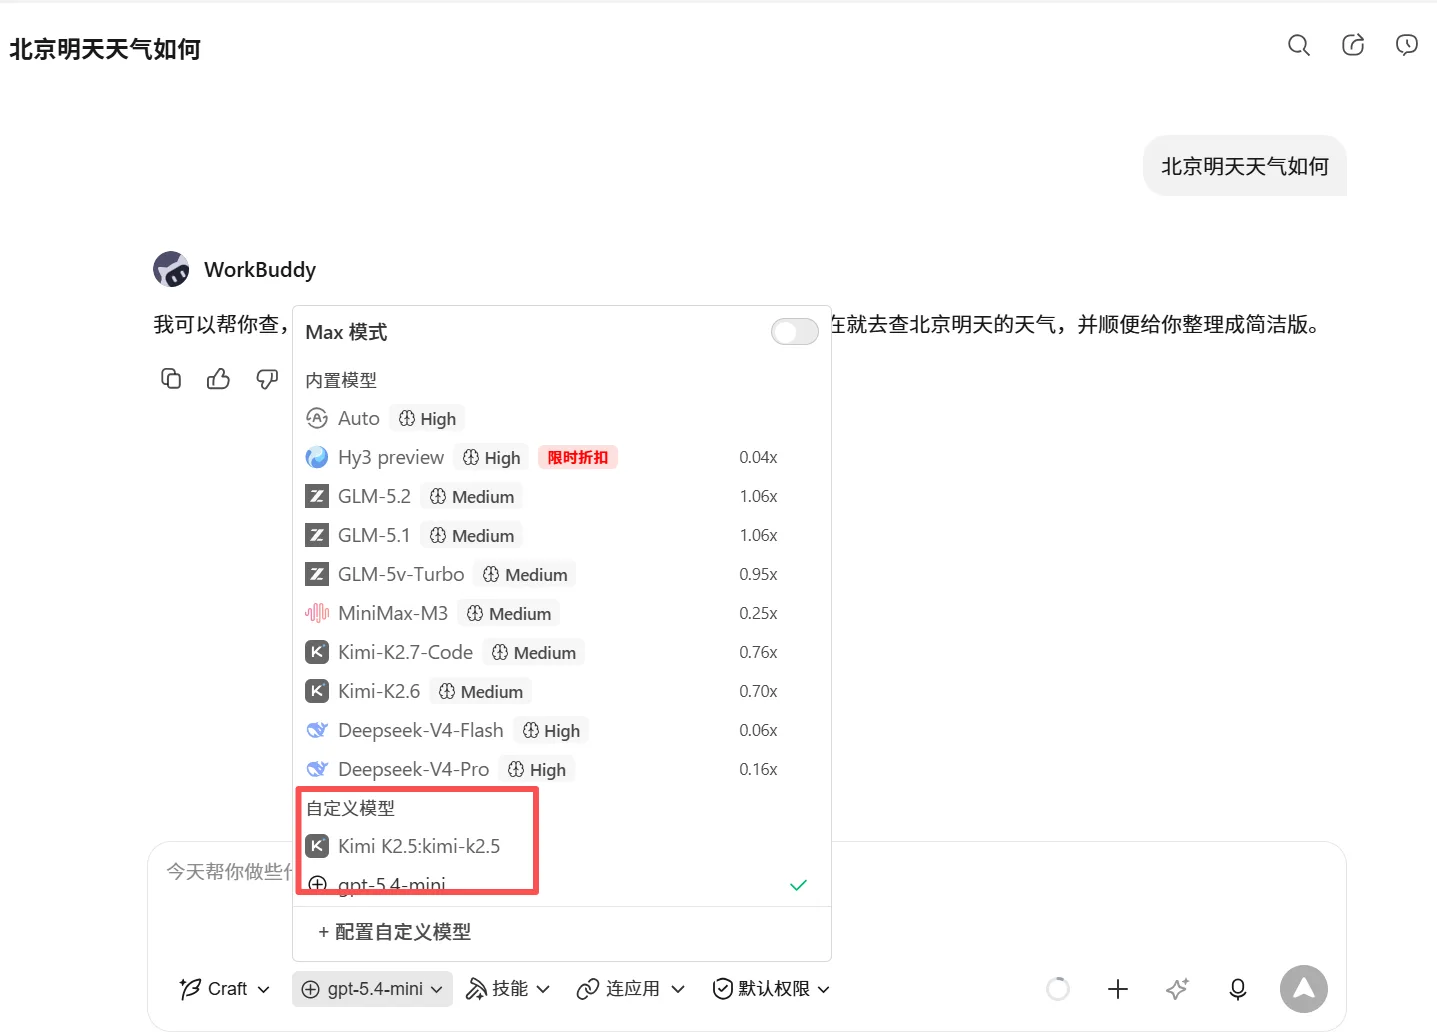Click the round send arrow button
The height and width of the screenshot is (1032, 1437).
tap(1304, 989)
